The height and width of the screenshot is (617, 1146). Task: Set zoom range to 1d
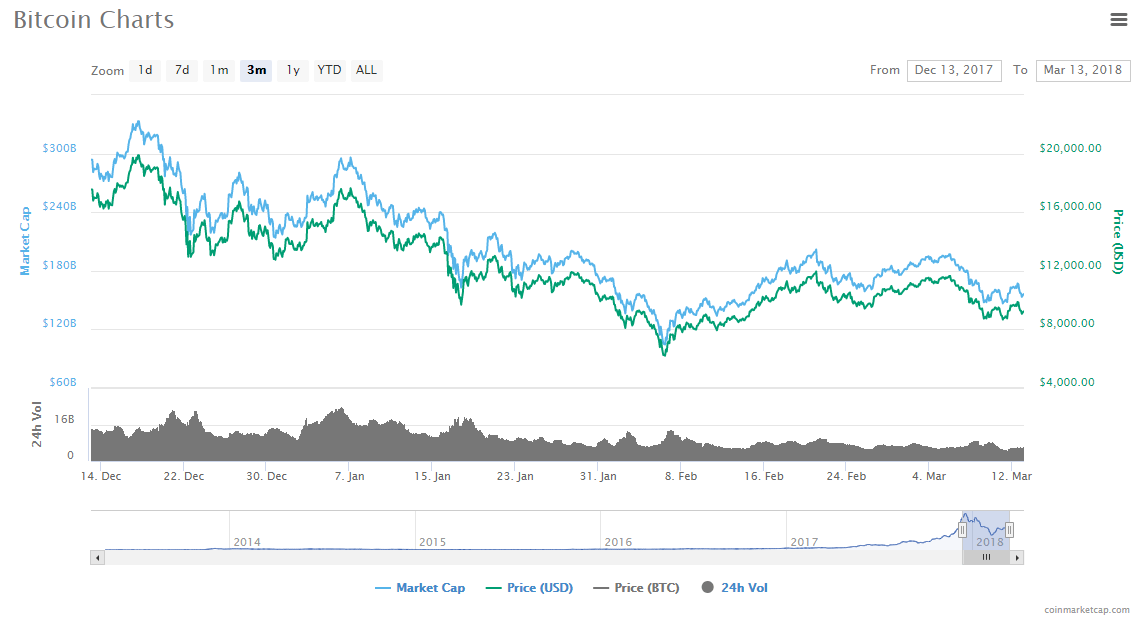tap(145, 70)
